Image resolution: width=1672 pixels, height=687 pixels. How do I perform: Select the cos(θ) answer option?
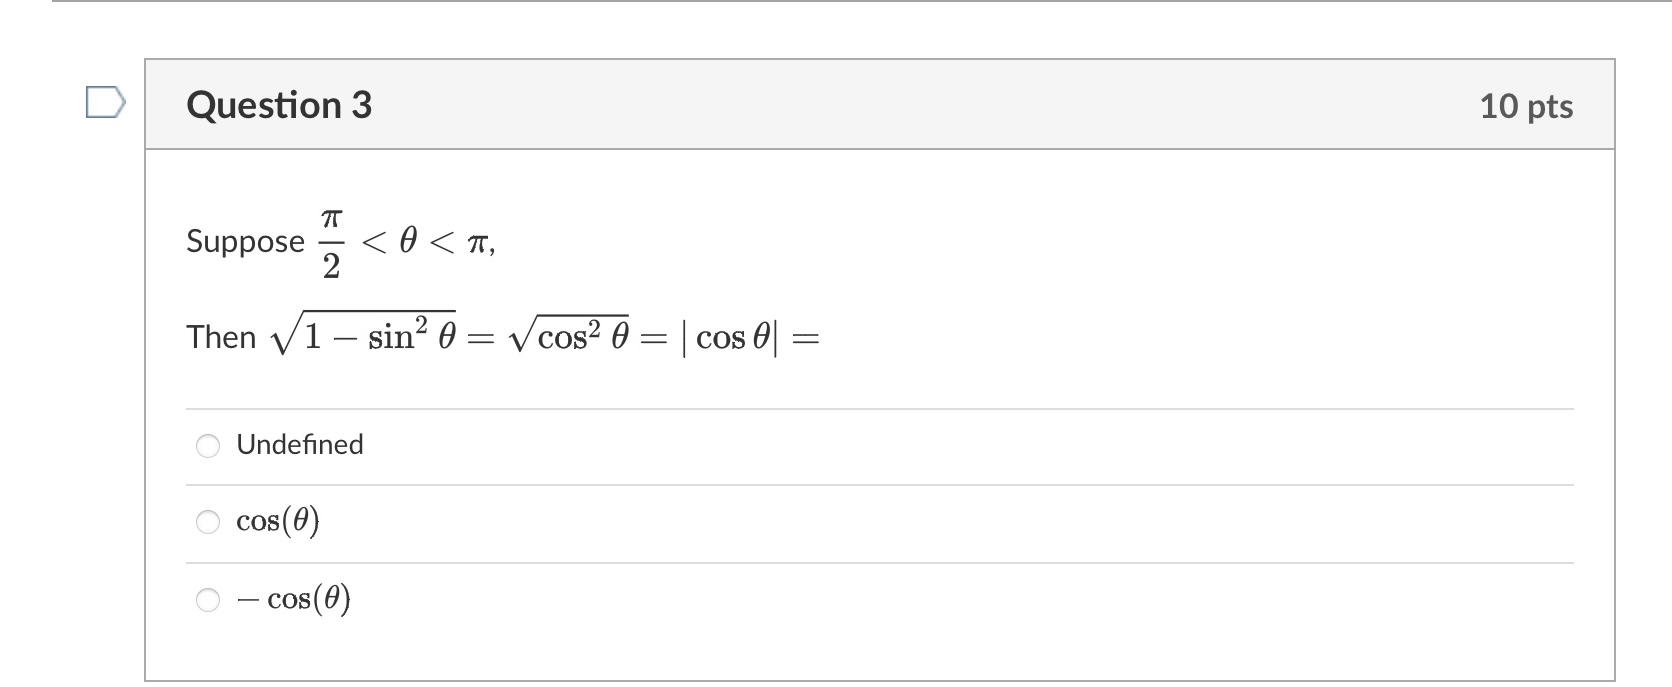click(x=207, y=521)
